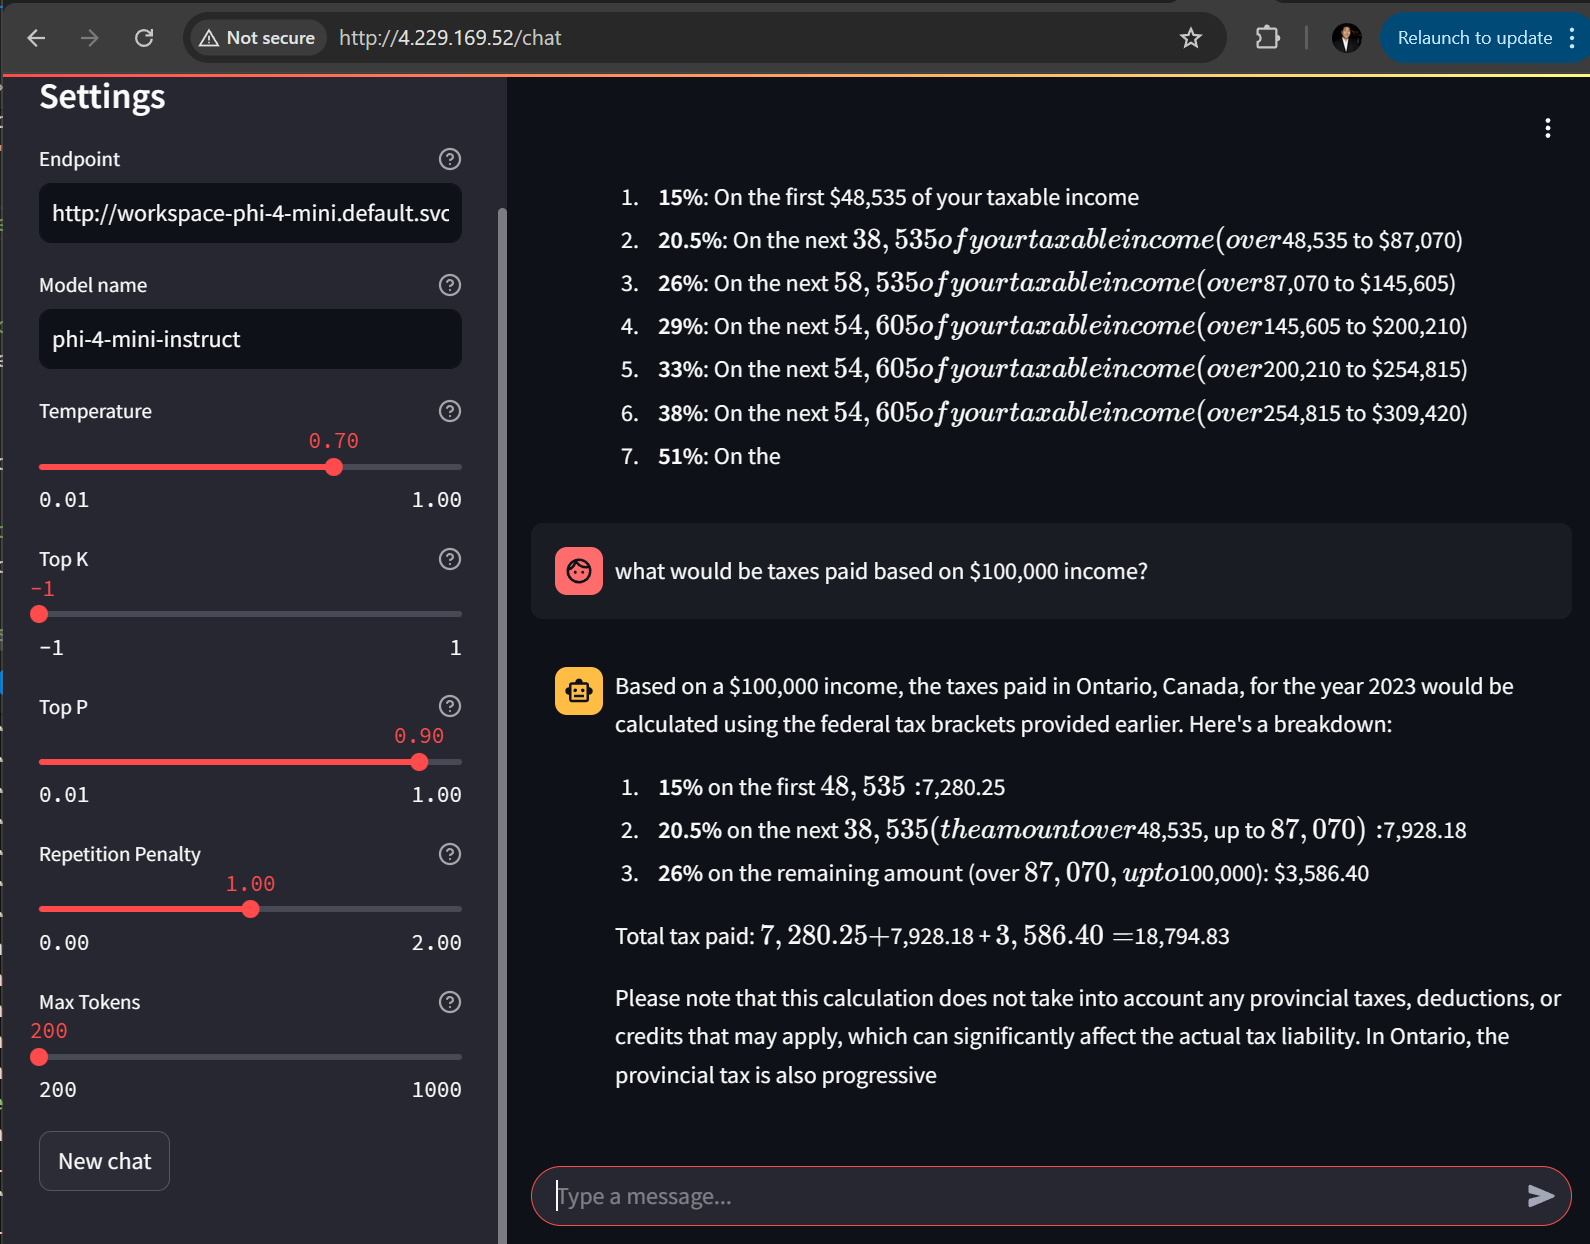The height and width of the screenshot is (1244, 1590).
Task: Bookmark this page with the star icon
Action: coord(1190,38)
